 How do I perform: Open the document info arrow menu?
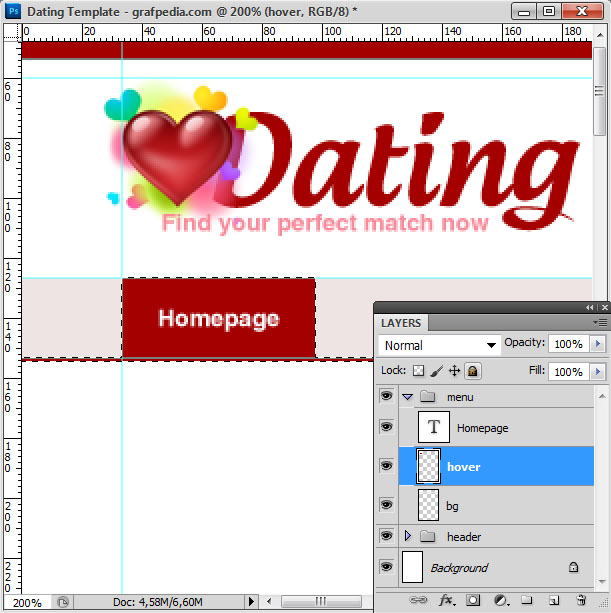251,602
